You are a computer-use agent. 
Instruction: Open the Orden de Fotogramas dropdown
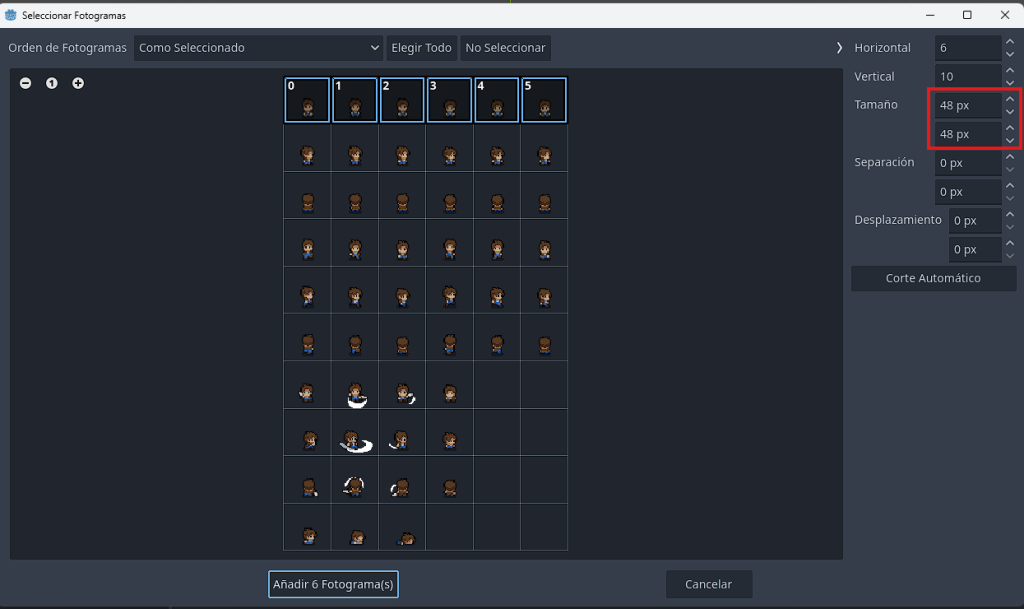coord(258,48)
